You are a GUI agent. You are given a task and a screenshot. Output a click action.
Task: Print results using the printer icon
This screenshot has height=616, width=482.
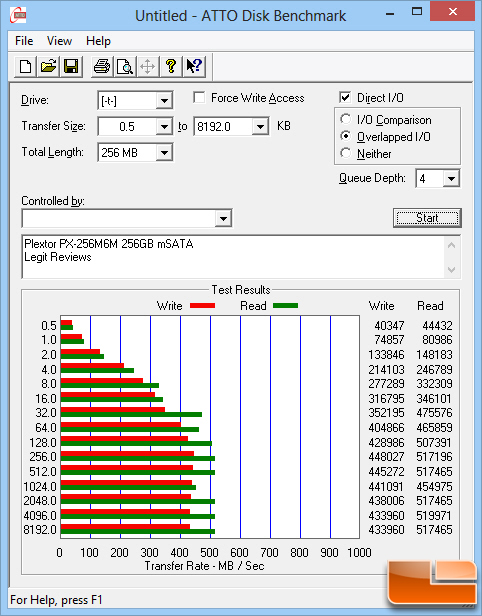click(102, 66)
